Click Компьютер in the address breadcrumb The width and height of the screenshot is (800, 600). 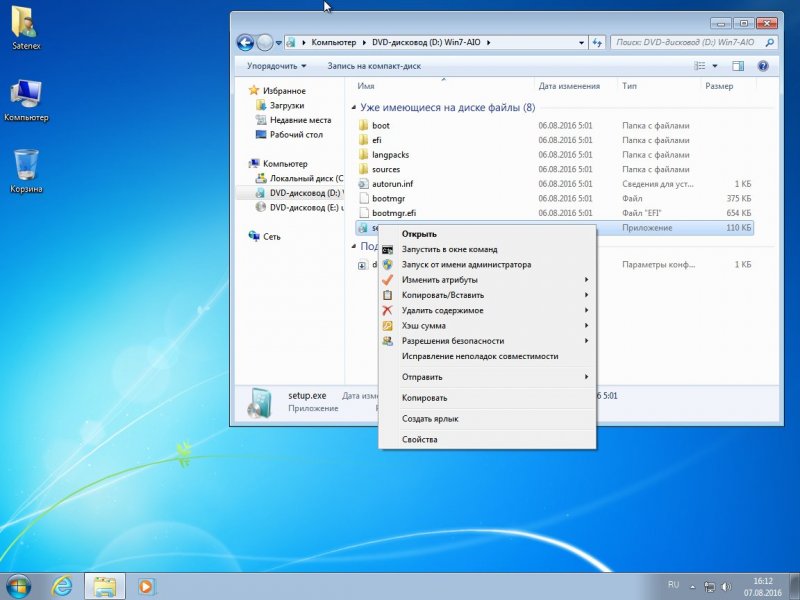(x=334, y=42)
